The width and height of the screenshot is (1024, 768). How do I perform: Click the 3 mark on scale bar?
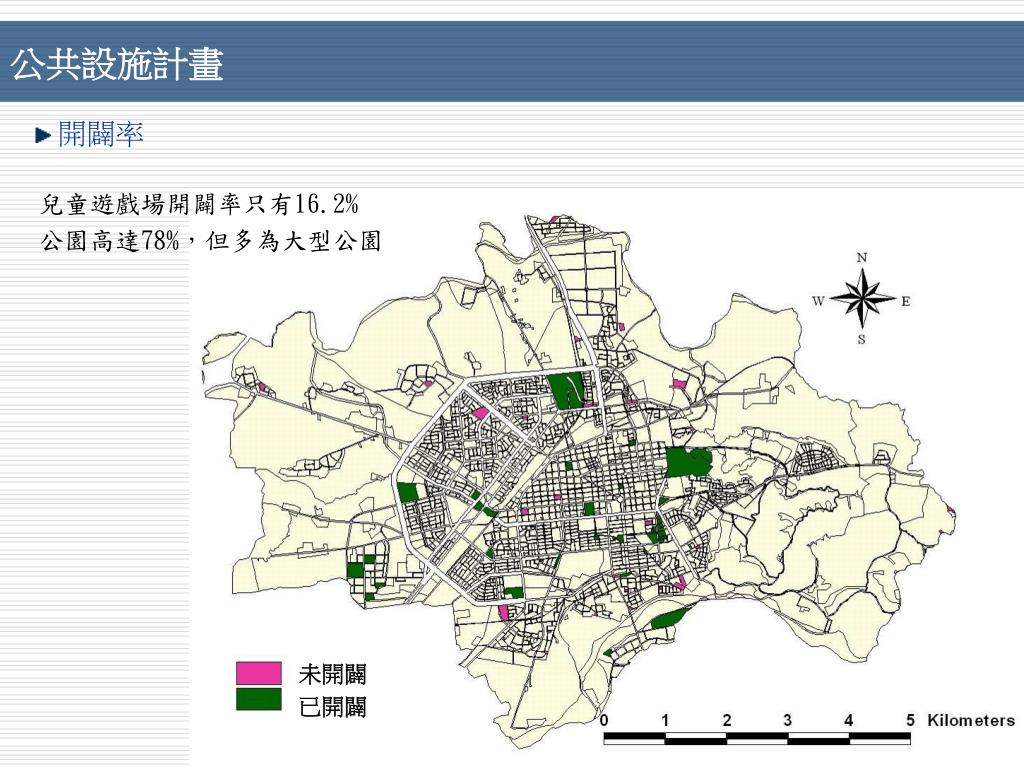pyautogui.click(x=788, y=720)
